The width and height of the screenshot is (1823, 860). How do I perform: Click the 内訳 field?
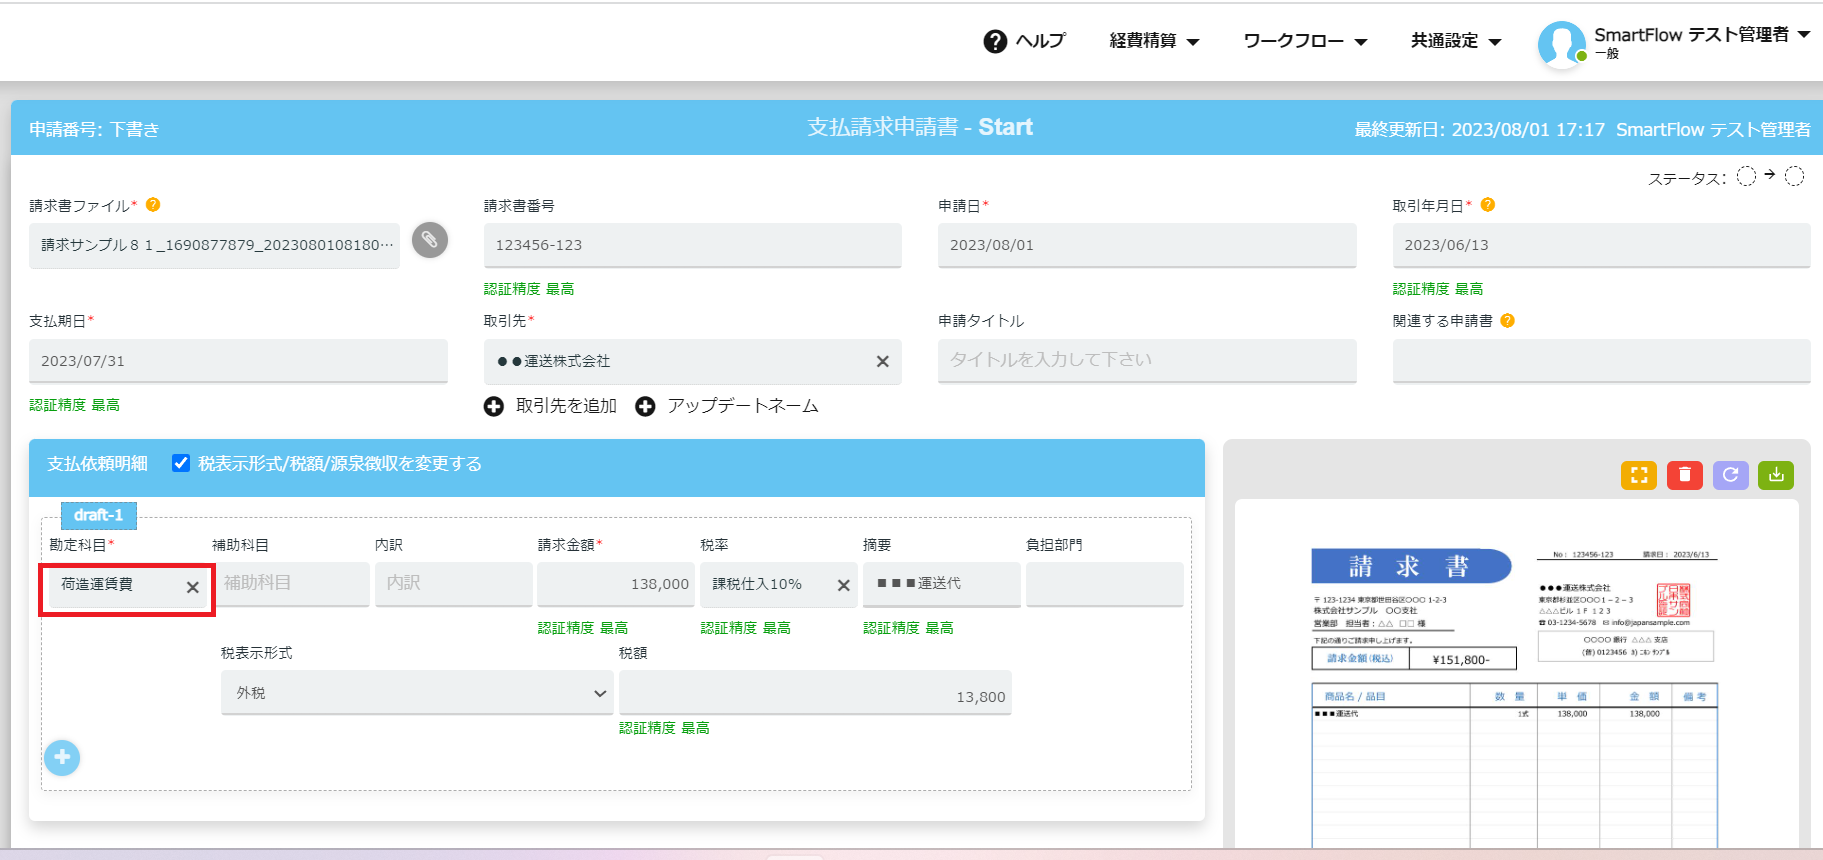point(453,584)
